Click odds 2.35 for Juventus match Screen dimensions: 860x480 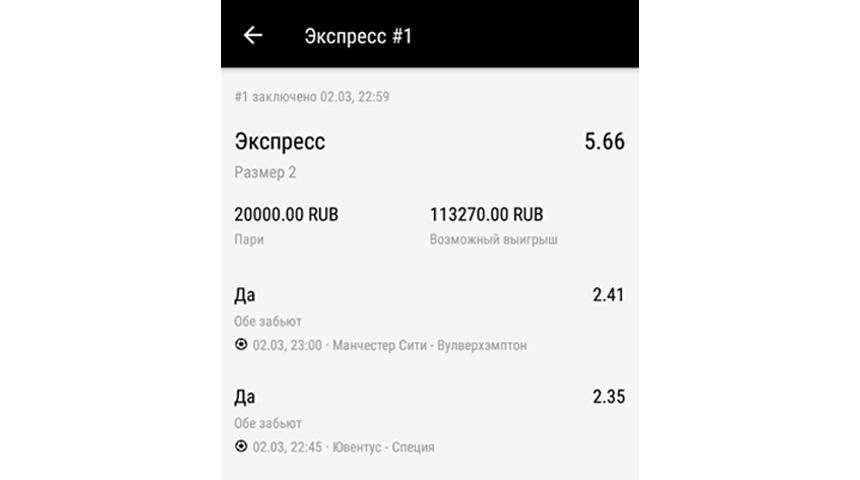(608, 397)
